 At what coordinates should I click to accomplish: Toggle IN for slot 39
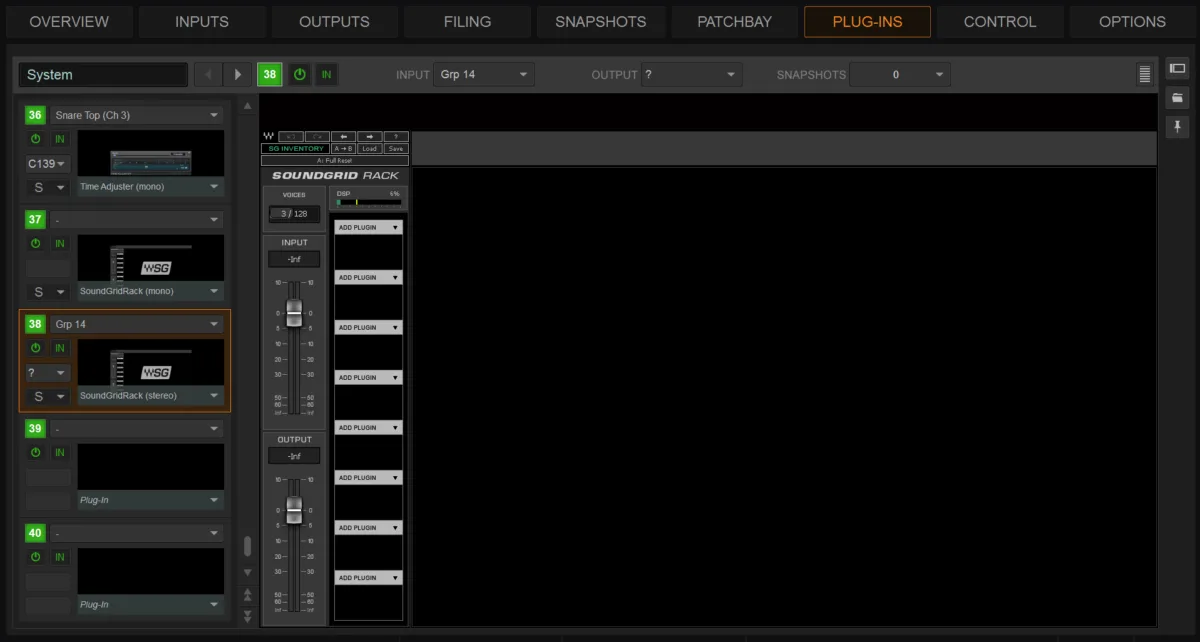pos(60,452)
